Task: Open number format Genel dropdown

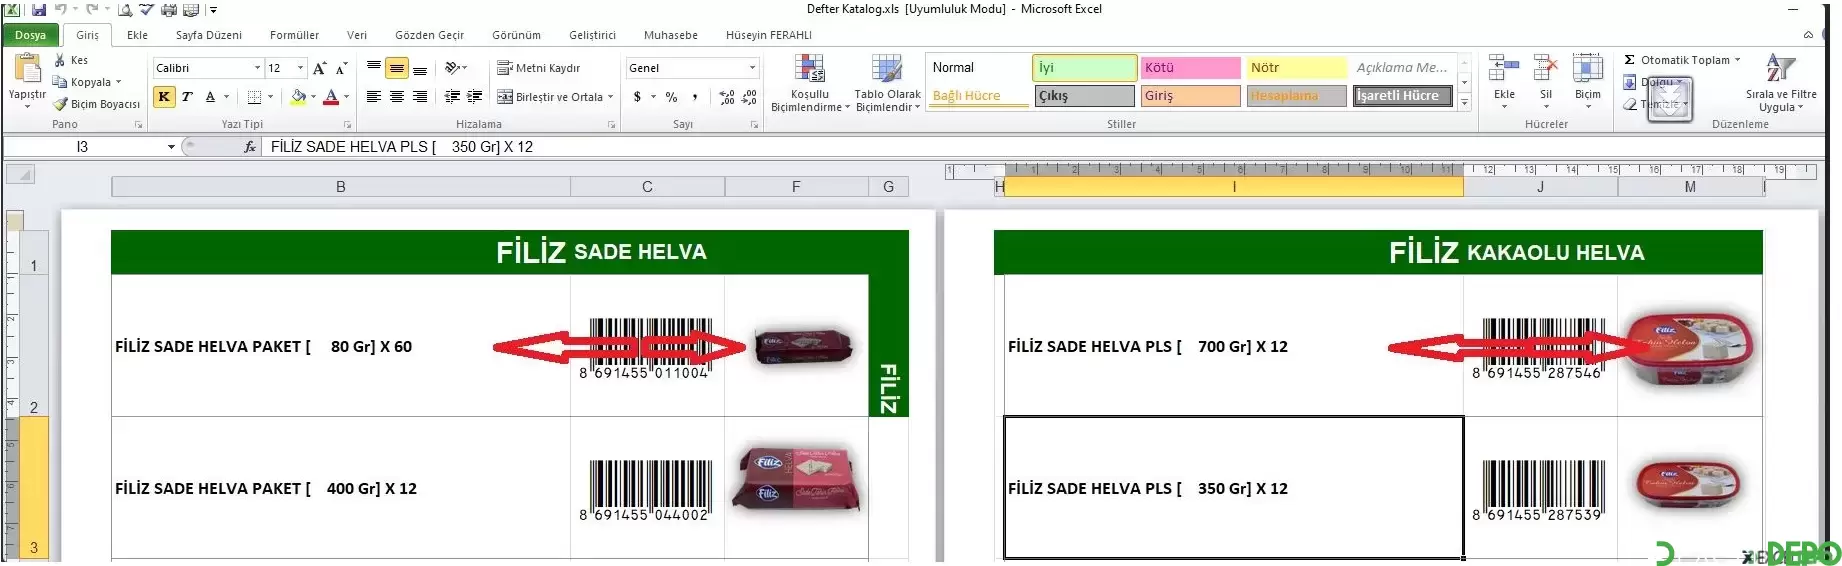Action: [x=752, y=68]
